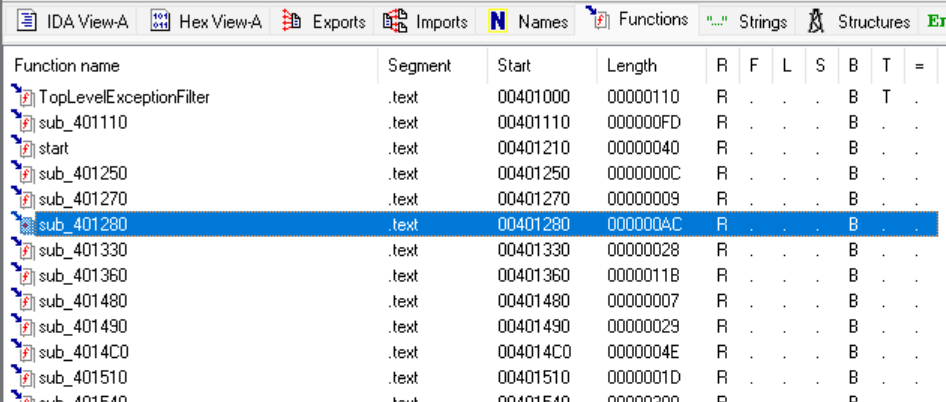The height and width of the screenshot is (402, 946).
Task: Switch to the IDA View-A tab
Action: (x=73, y=22)
